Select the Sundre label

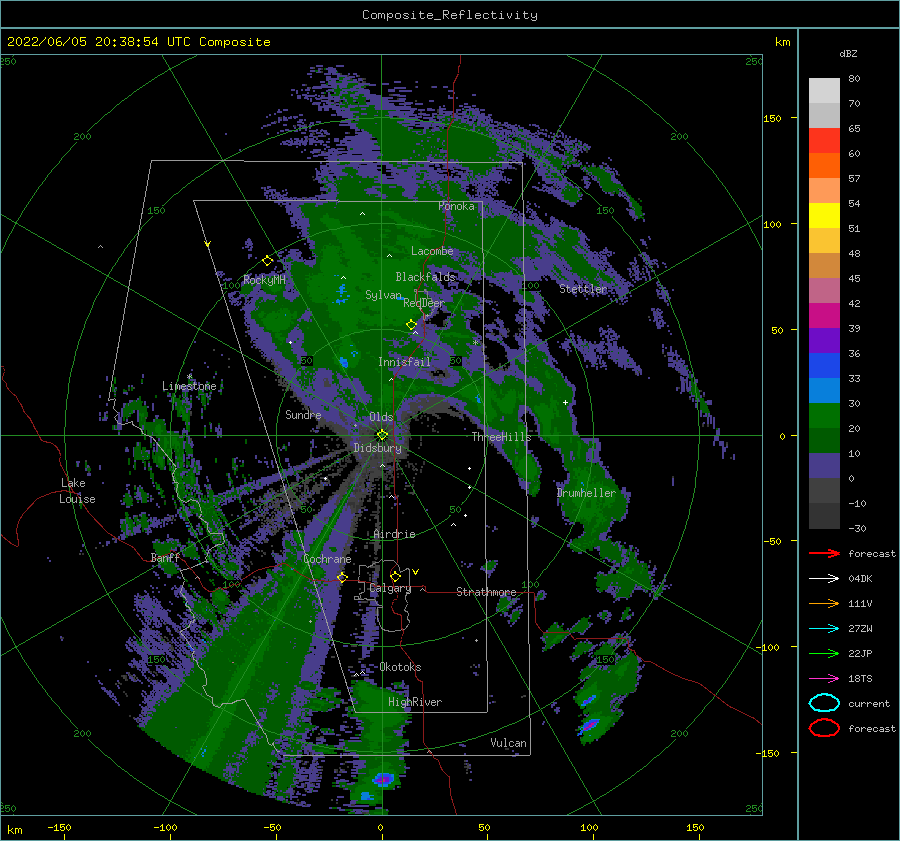tap(303, 414)
